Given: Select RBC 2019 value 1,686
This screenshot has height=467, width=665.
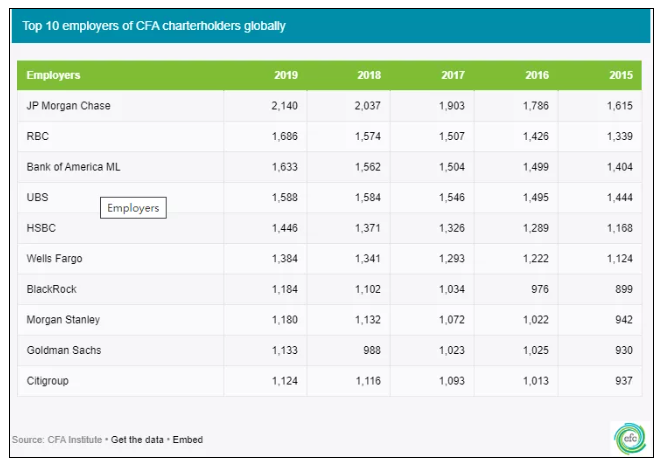Looking at the screenshot, I should tap(285, 136).
